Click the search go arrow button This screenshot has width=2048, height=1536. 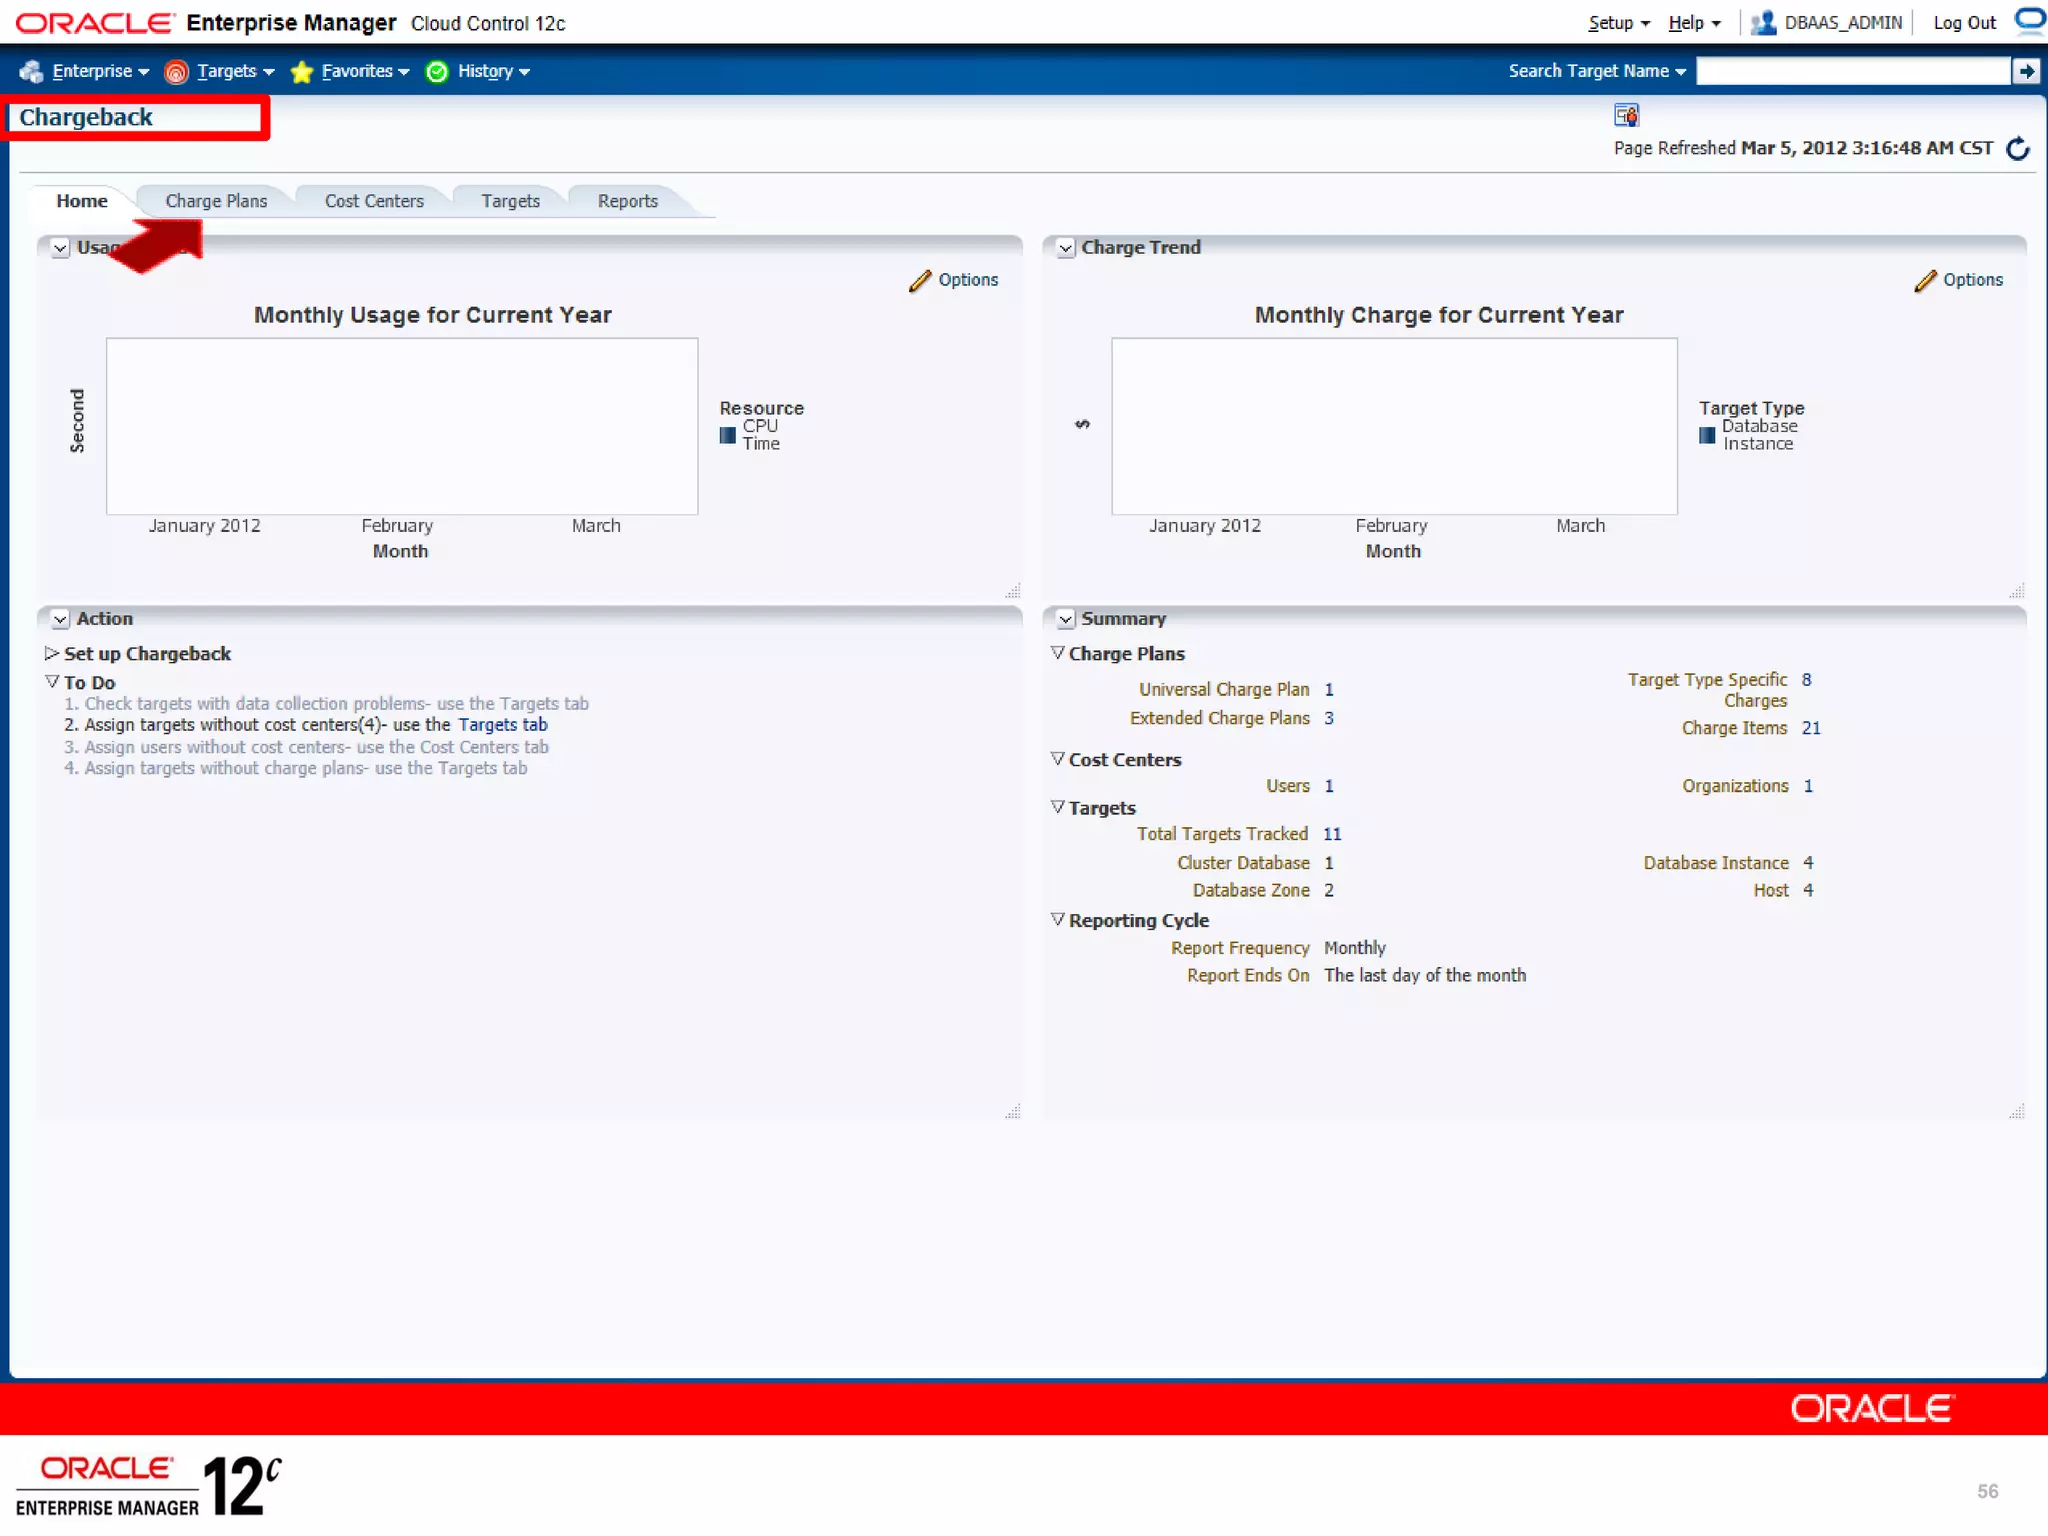[x=2026, y=71]
